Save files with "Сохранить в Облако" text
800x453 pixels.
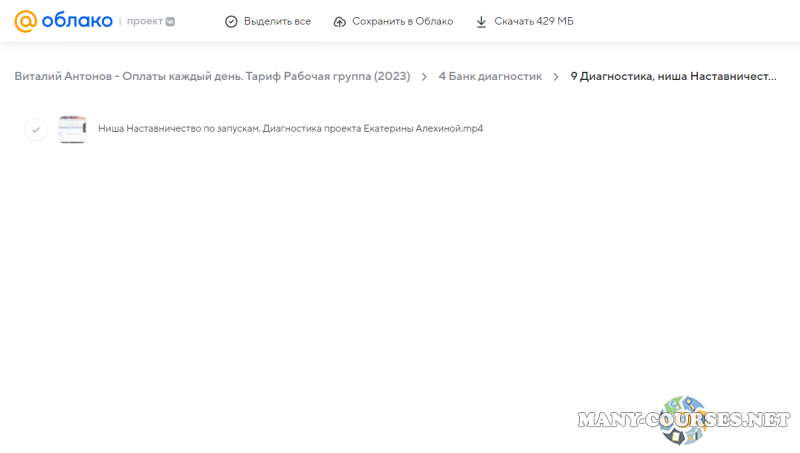(x=402, y=21)
